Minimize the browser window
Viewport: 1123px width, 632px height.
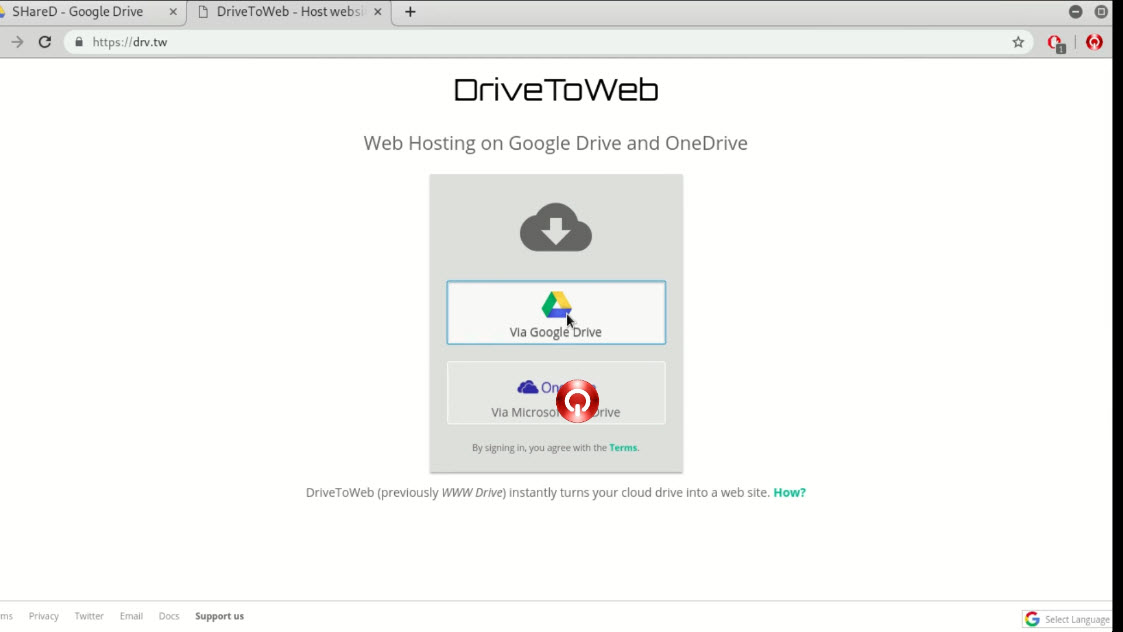[x=1075, y=12]
